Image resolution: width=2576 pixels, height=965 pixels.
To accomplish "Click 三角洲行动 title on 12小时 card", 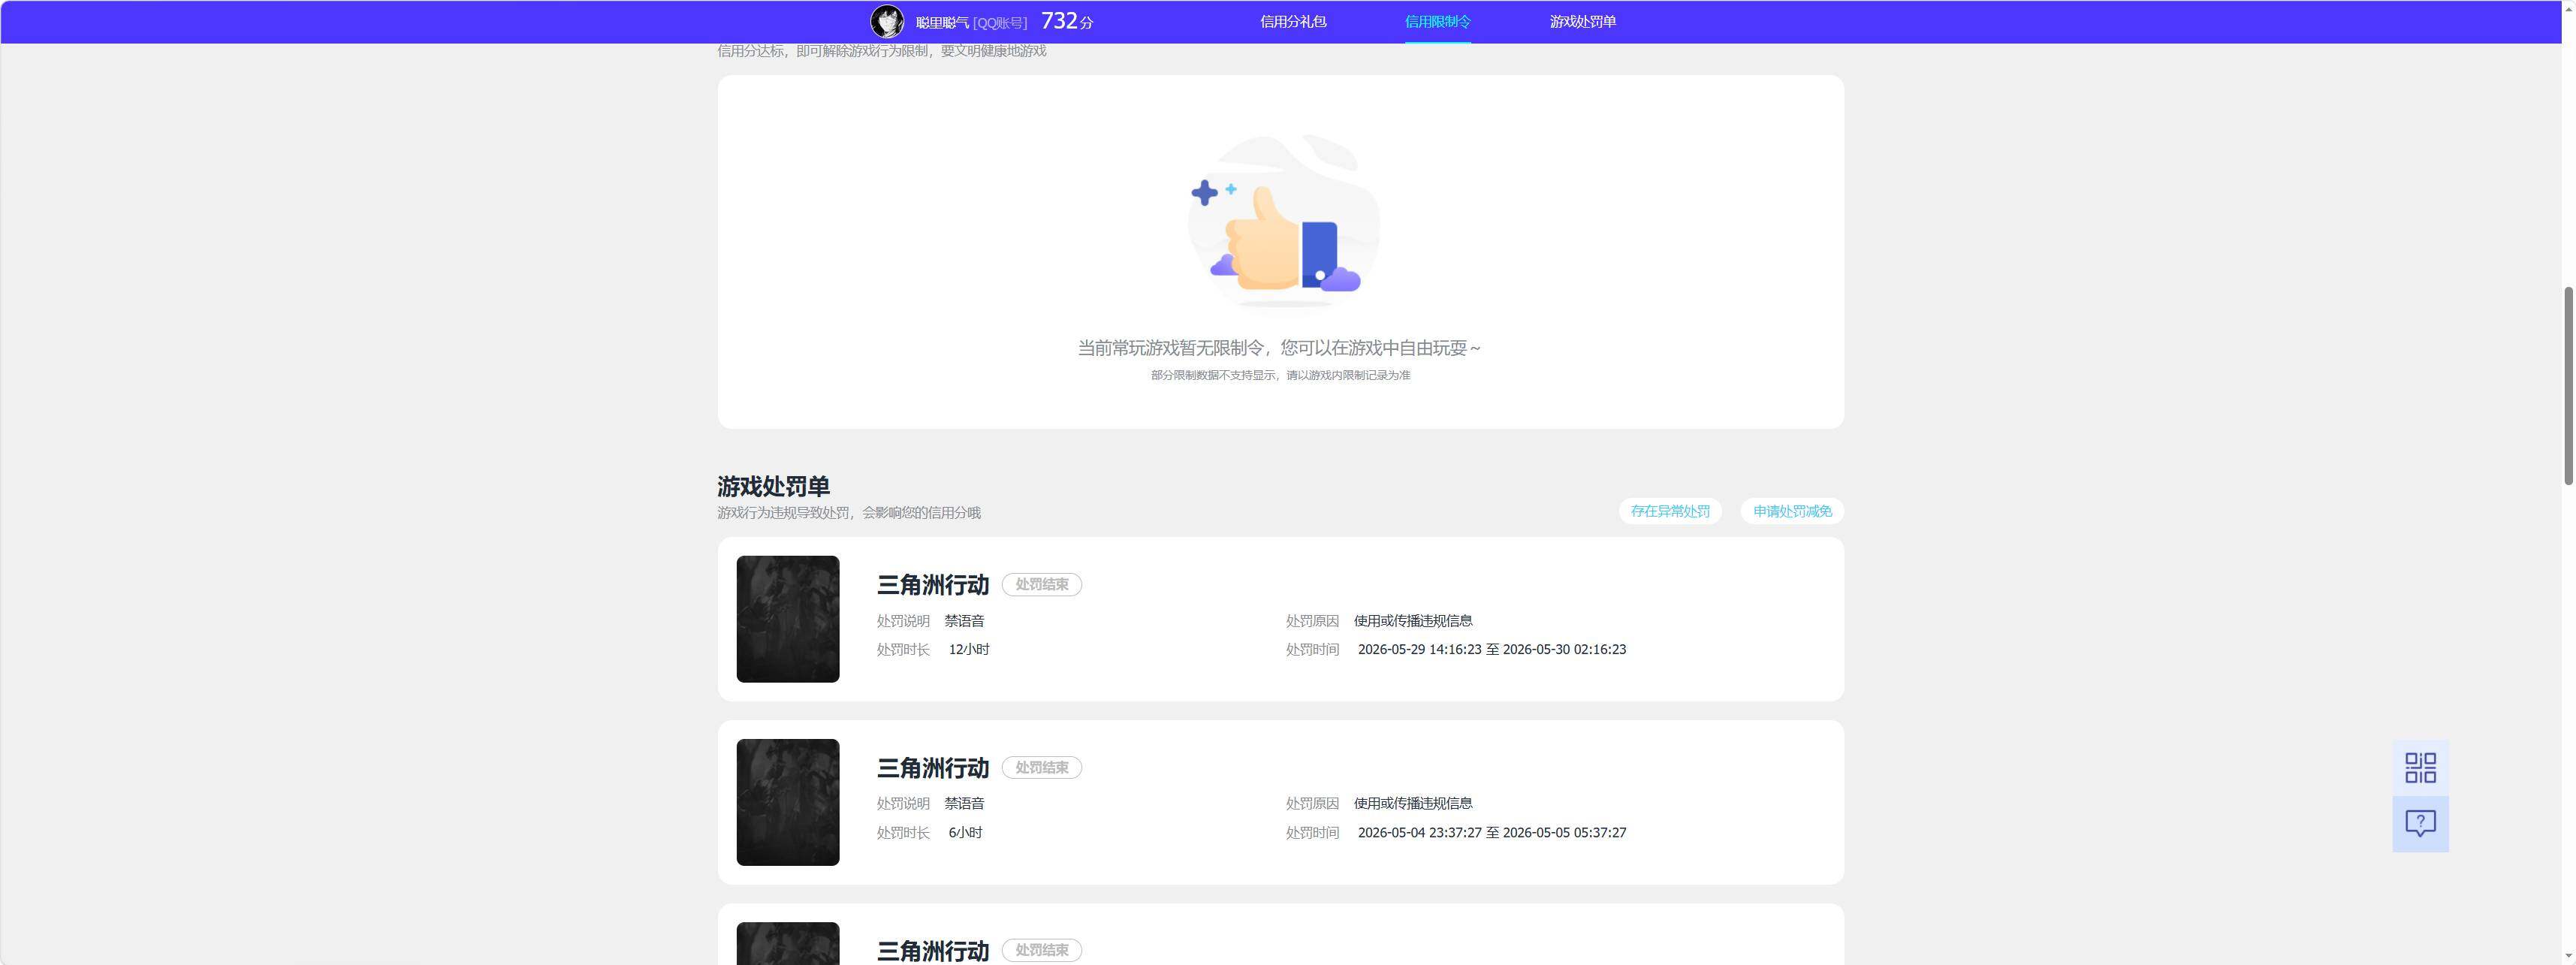I will point(933,585).
